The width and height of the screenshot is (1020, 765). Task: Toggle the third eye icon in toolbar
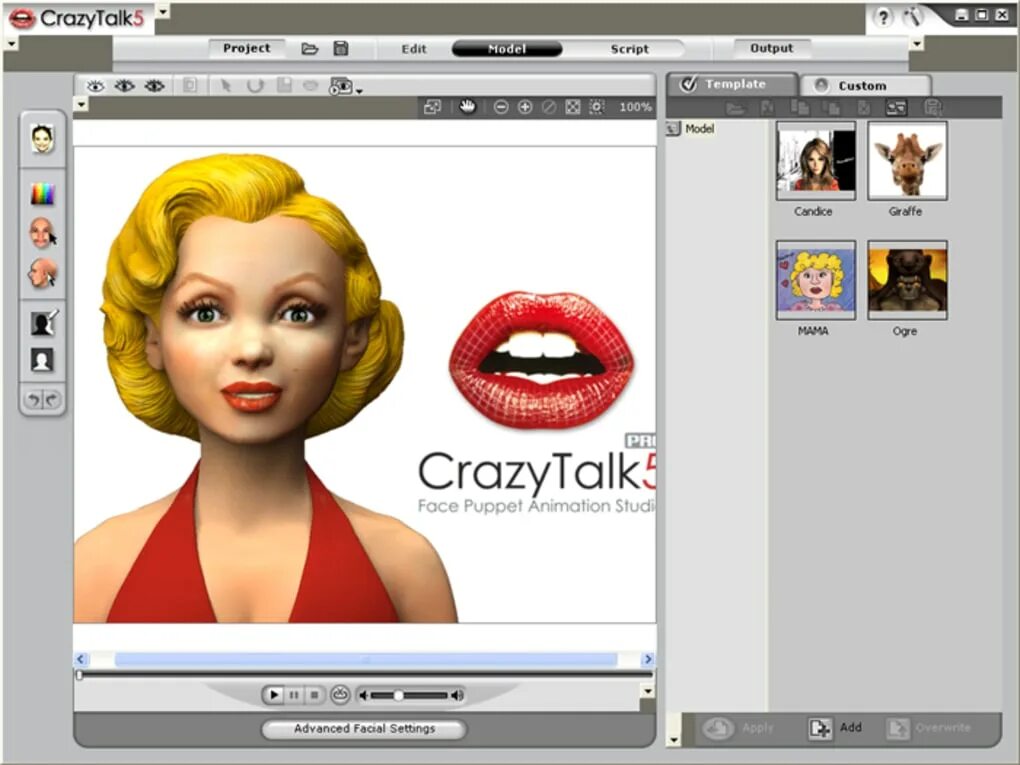154,86
